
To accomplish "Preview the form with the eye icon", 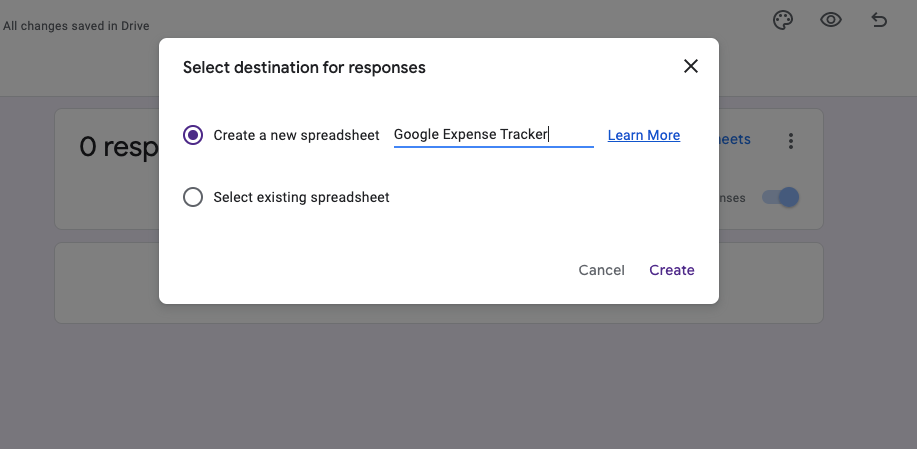I will coord(830,20).
